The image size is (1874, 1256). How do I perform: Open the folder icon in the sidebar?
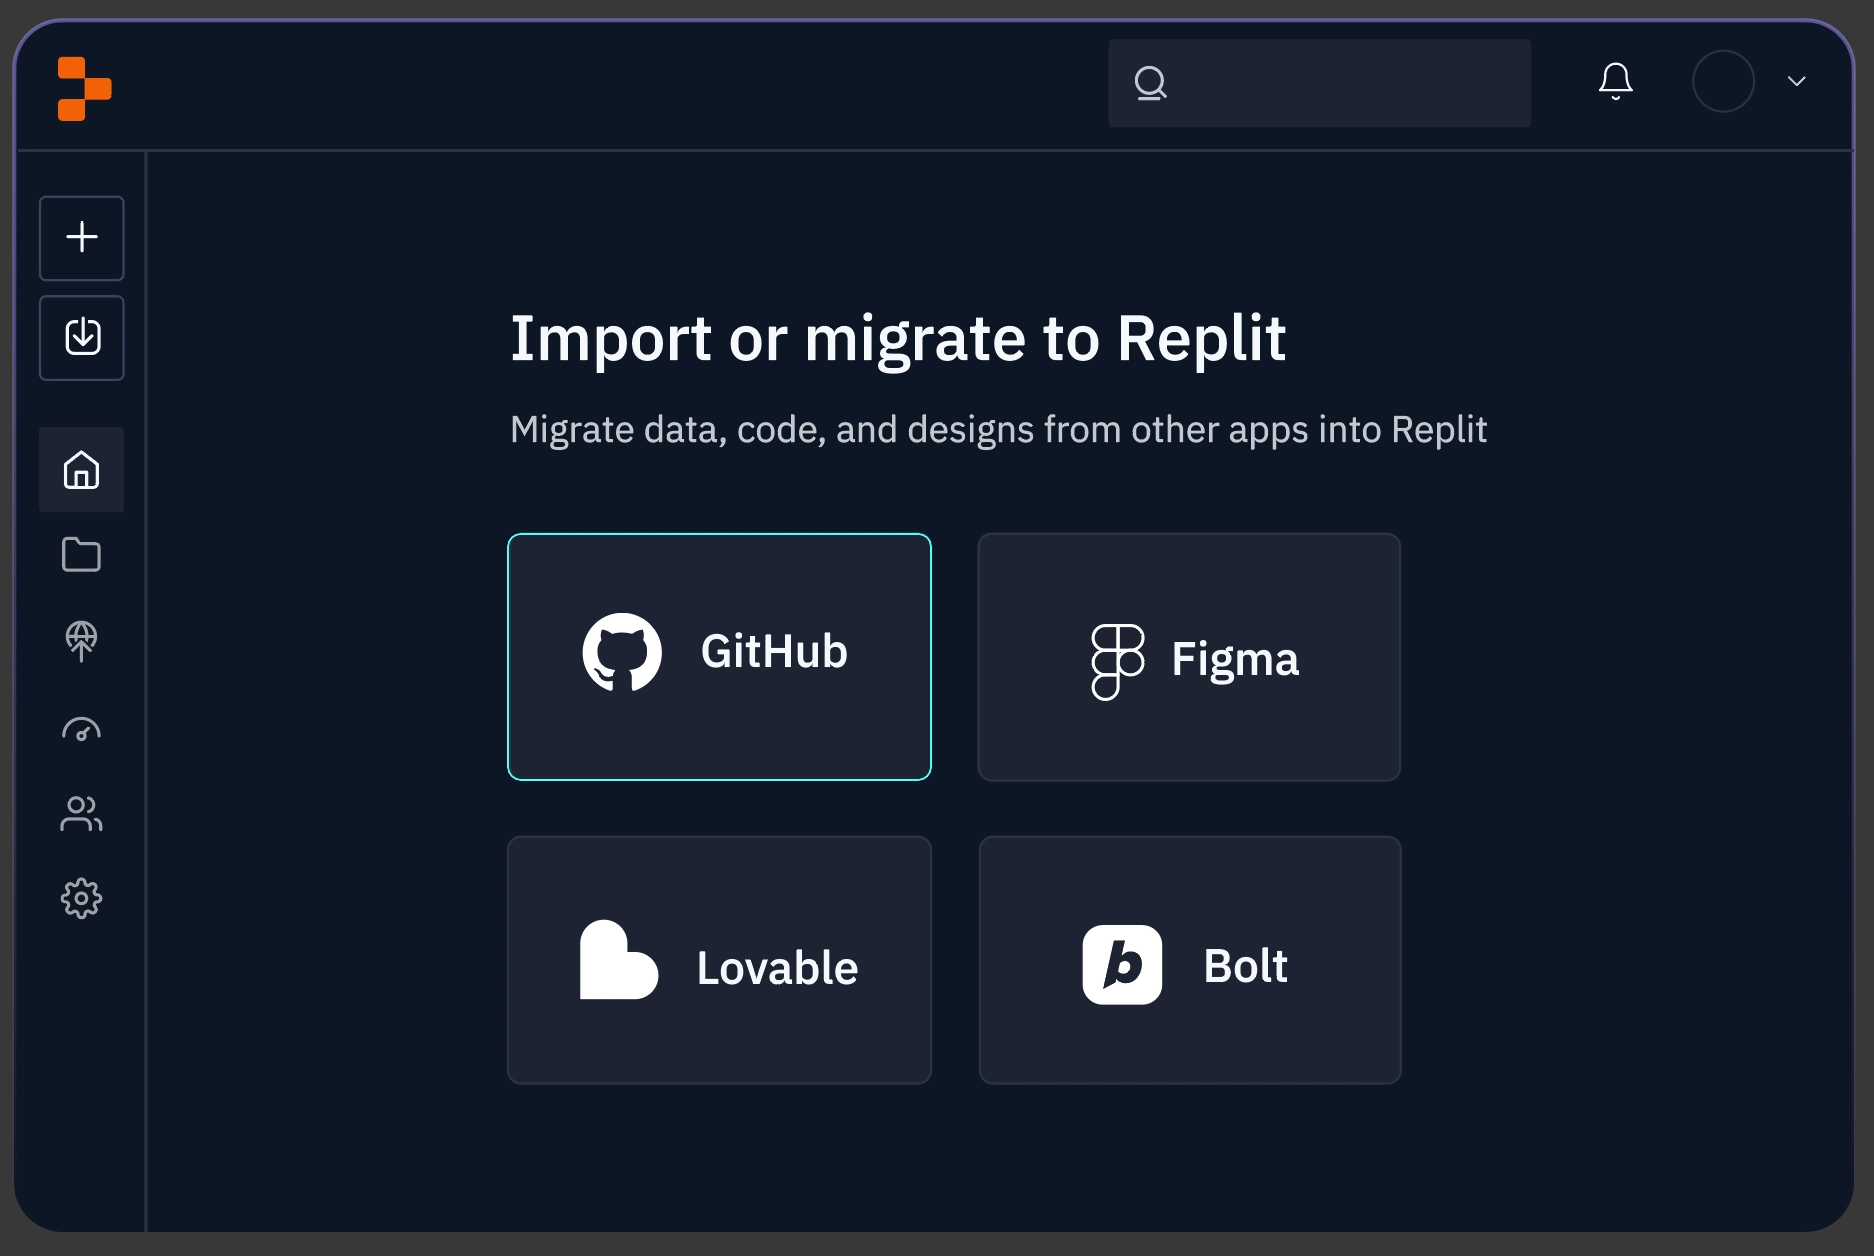[x=82, y=555]
